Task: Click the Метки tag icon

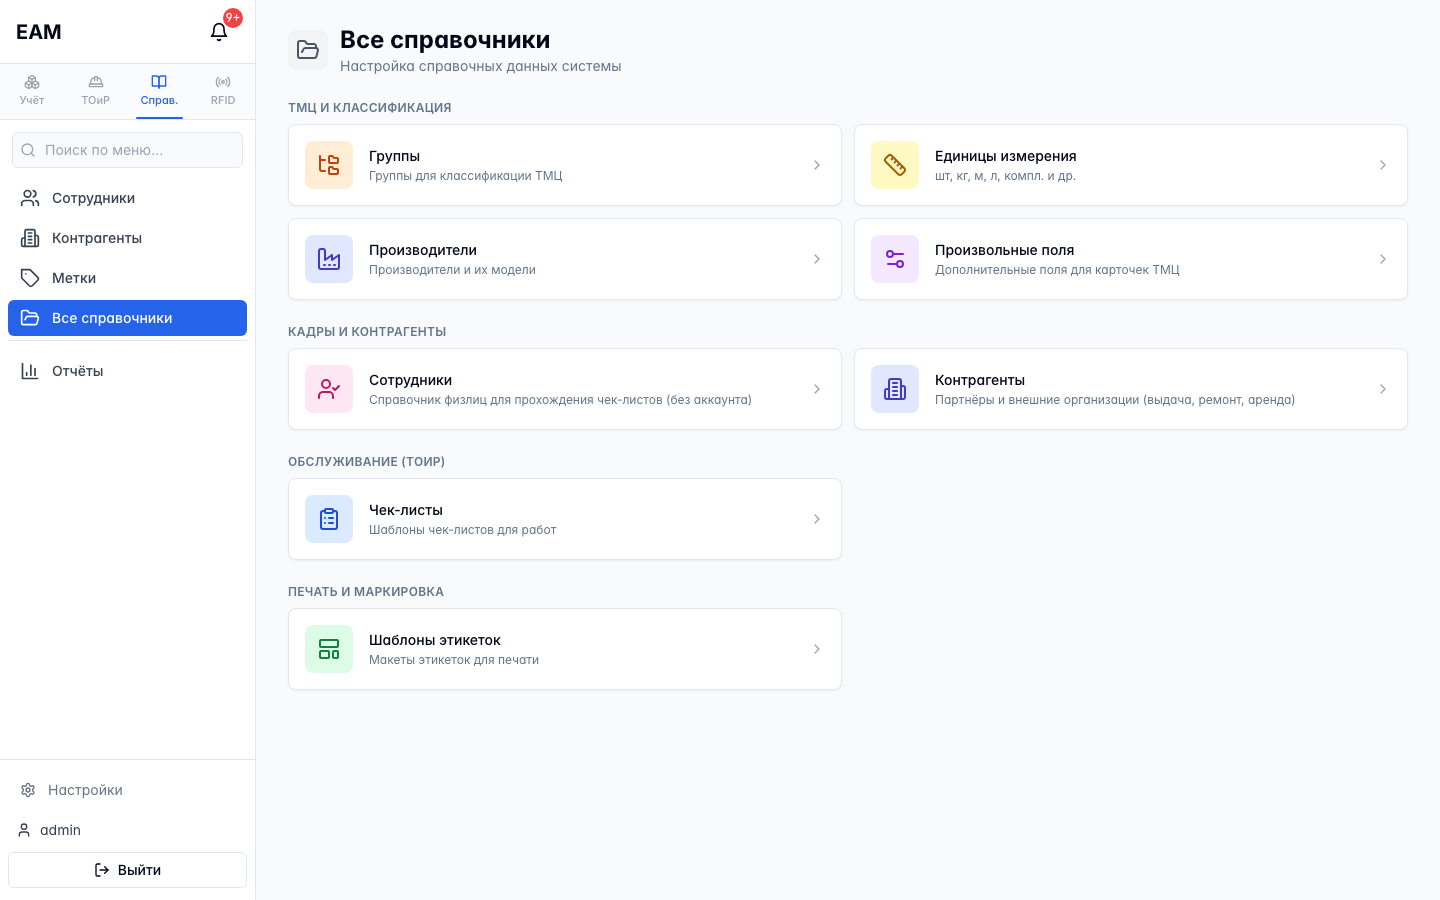Action: (x=30, y=278)
